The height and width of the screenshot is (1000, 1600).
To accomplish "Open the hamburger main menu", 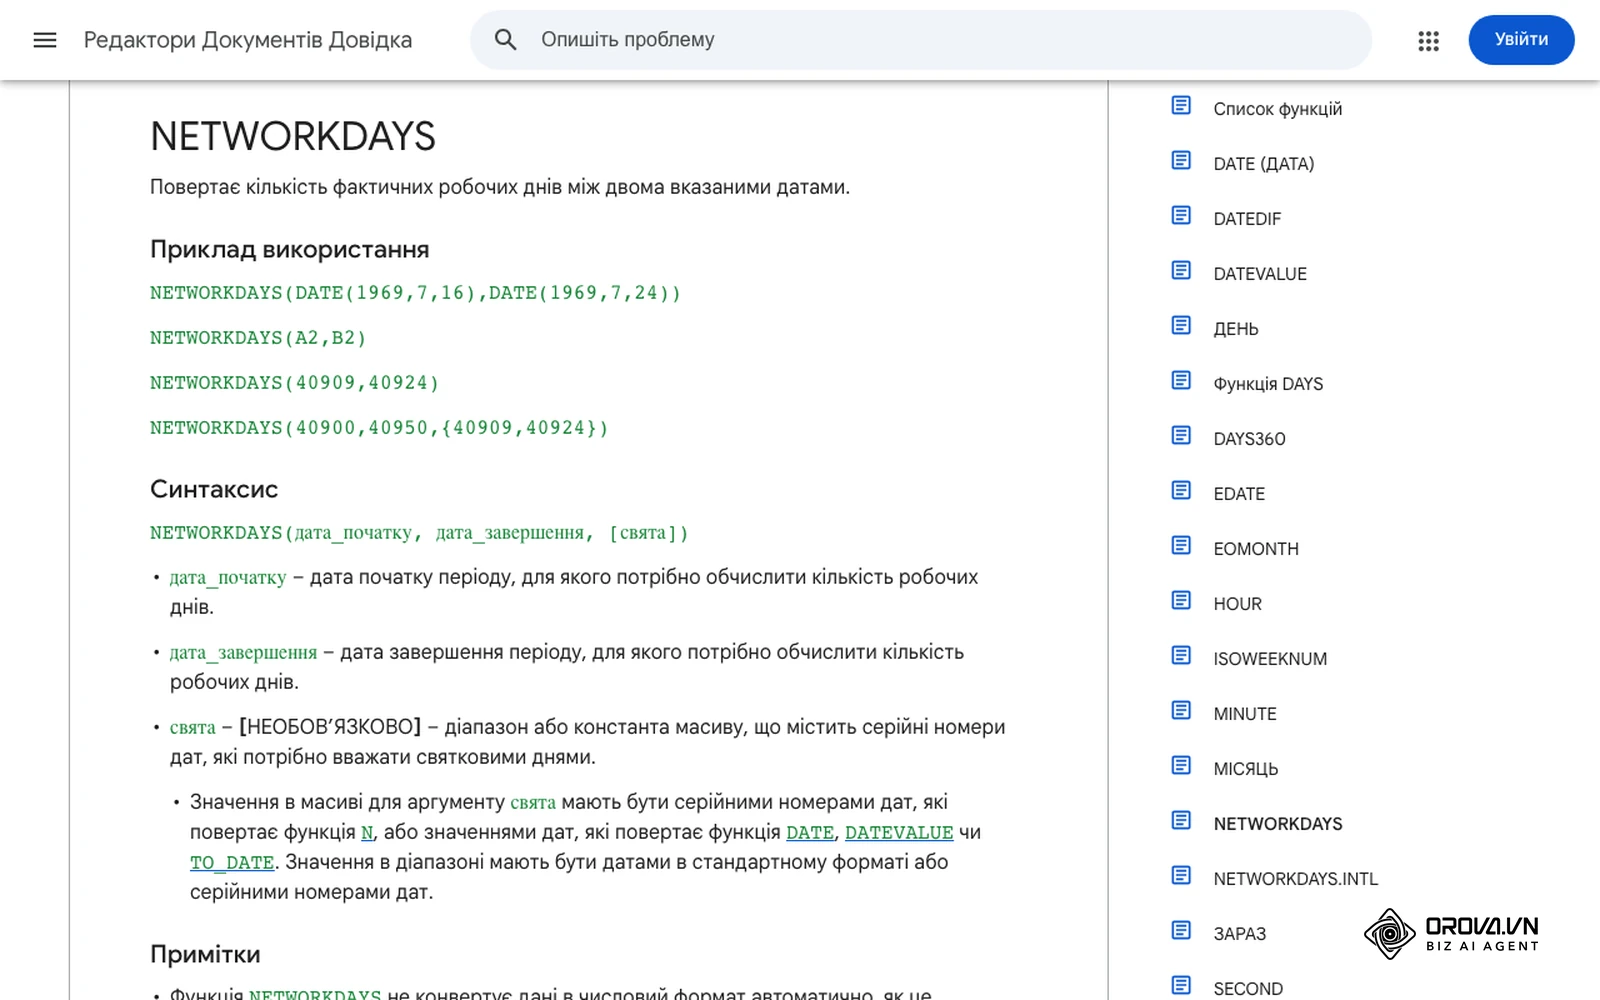I will [45, 40].
